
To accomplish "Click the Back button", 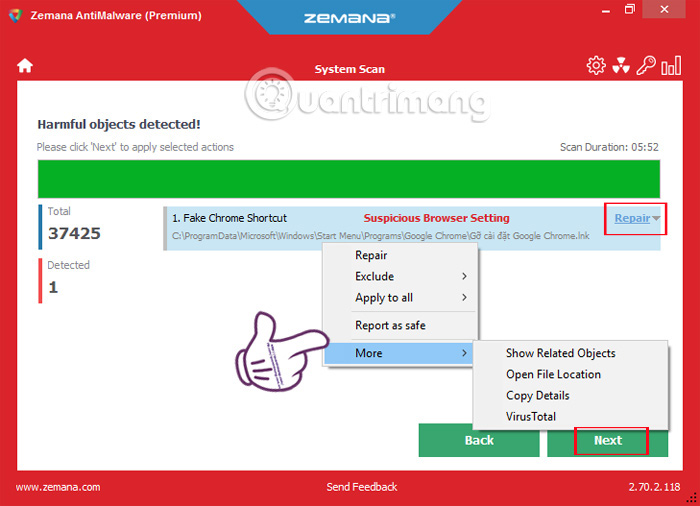I will 479,440.
